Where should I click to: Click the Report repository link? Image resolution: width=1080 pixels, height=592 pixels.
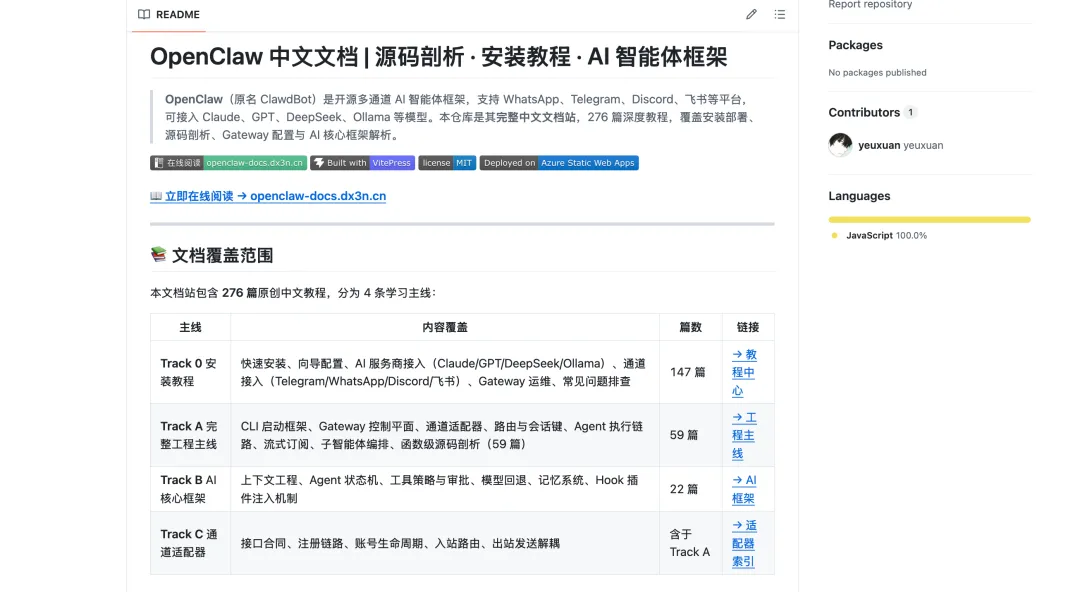point(870,4)
